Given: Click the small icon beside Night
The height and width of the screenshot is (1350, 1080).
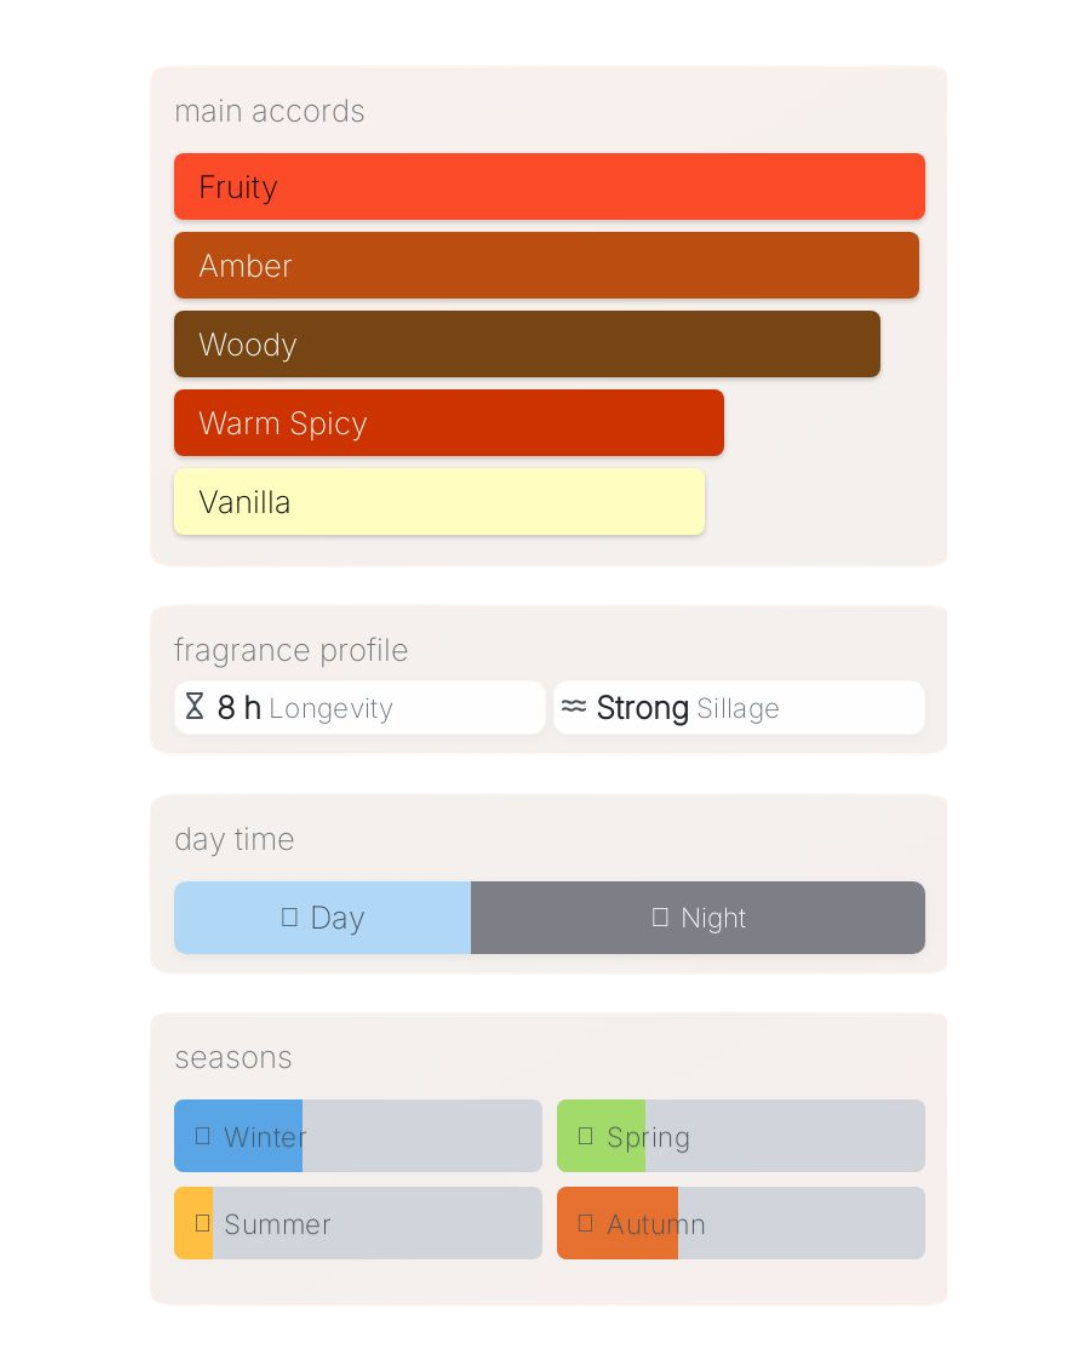Looking at the screenshot, I should point(660,917).
